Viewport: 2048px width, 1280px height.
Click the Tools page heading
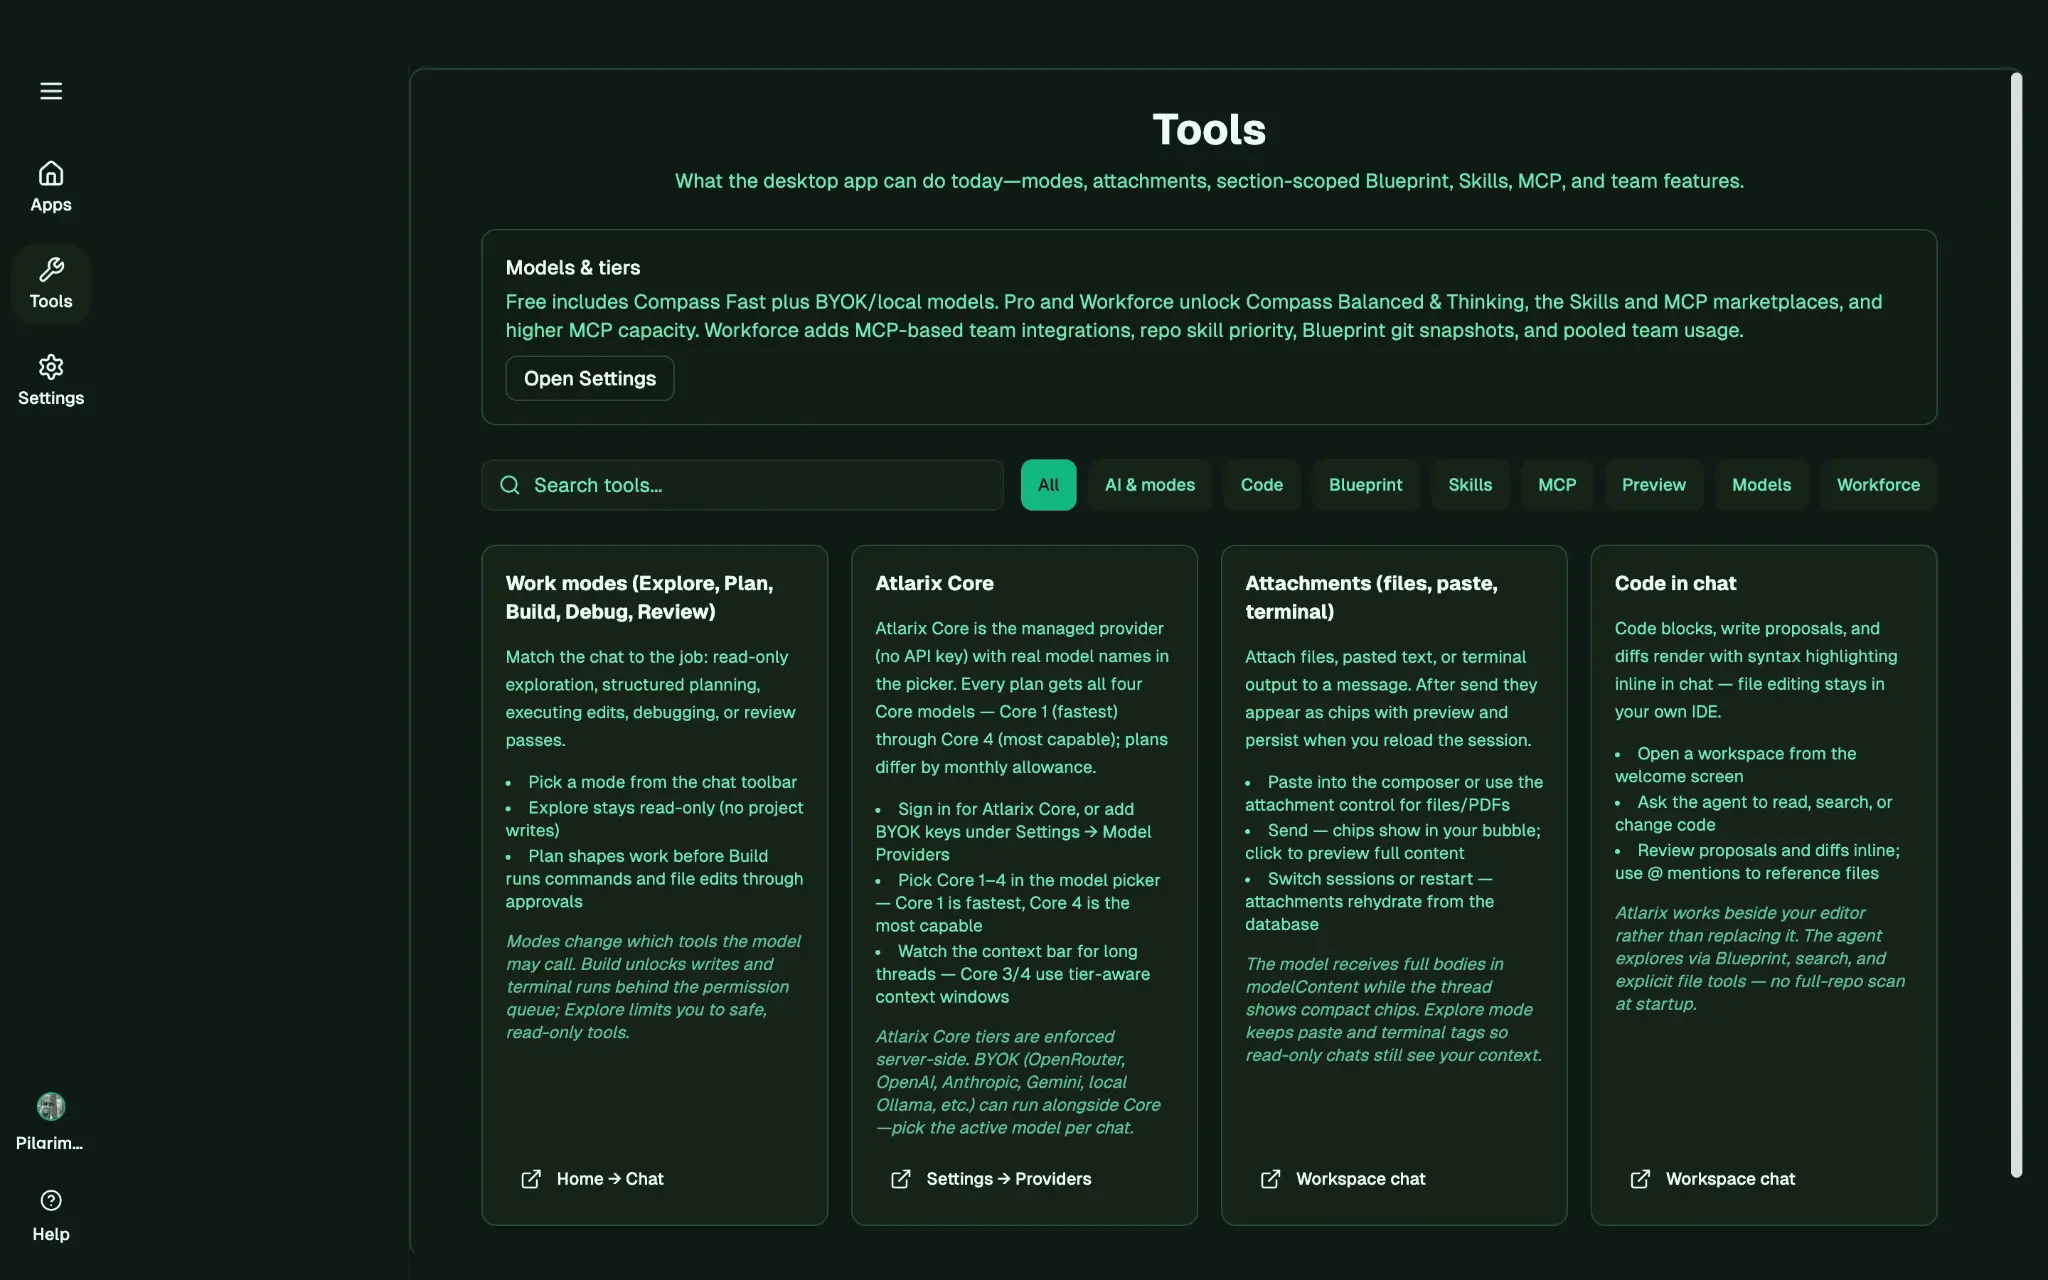click(1209, 129)
